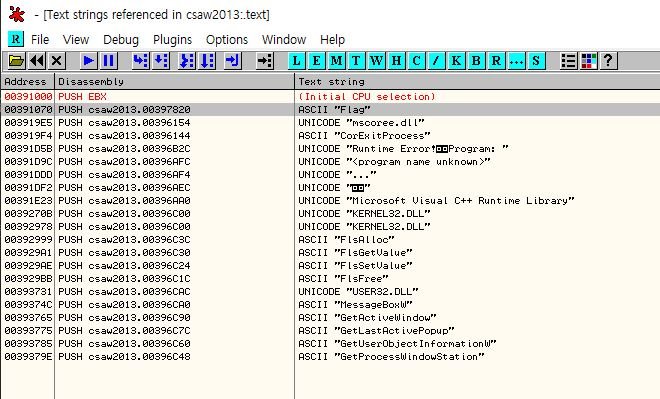Show Handles with H button
The height and width of the screenshot is (399, 660).
pos(396,61)
